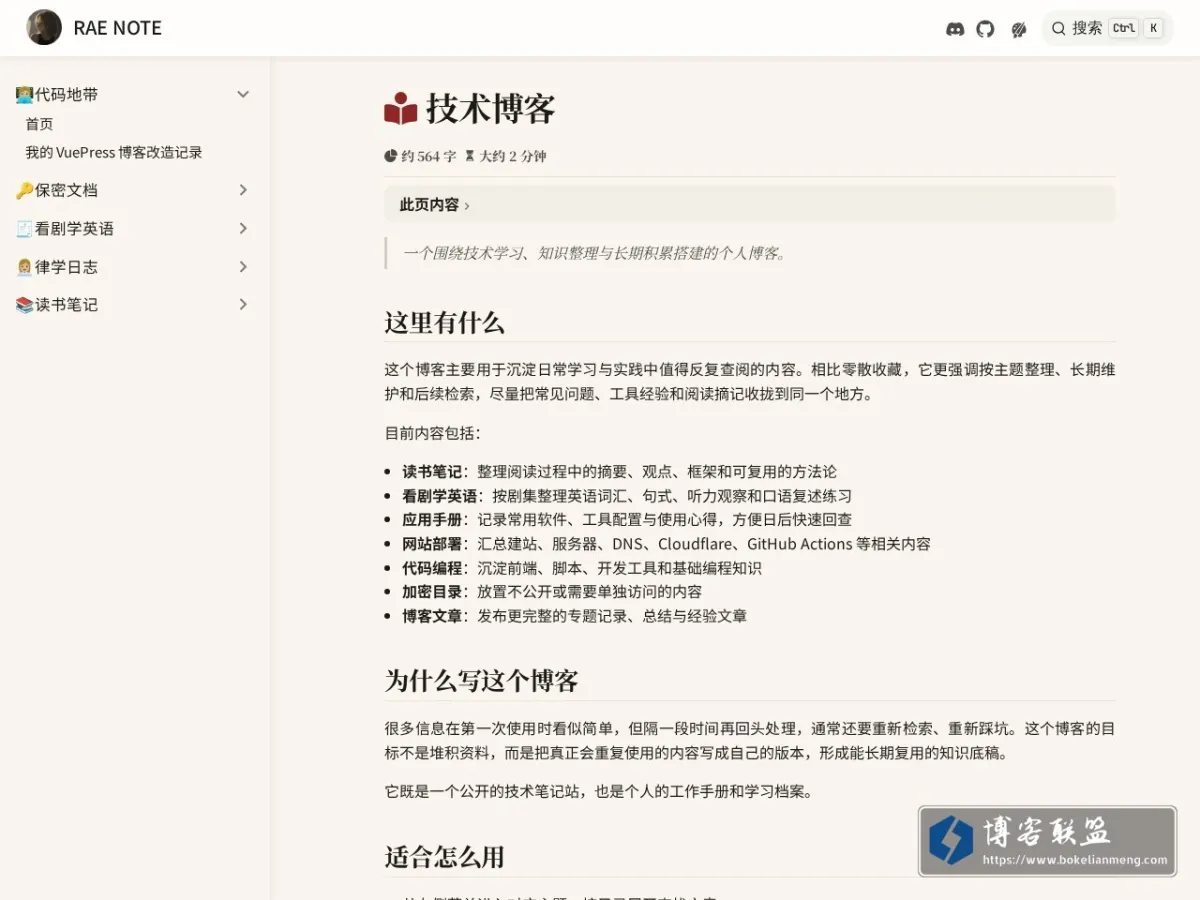
Task: Click the bold 博客文章 list item
Action: 432,615
